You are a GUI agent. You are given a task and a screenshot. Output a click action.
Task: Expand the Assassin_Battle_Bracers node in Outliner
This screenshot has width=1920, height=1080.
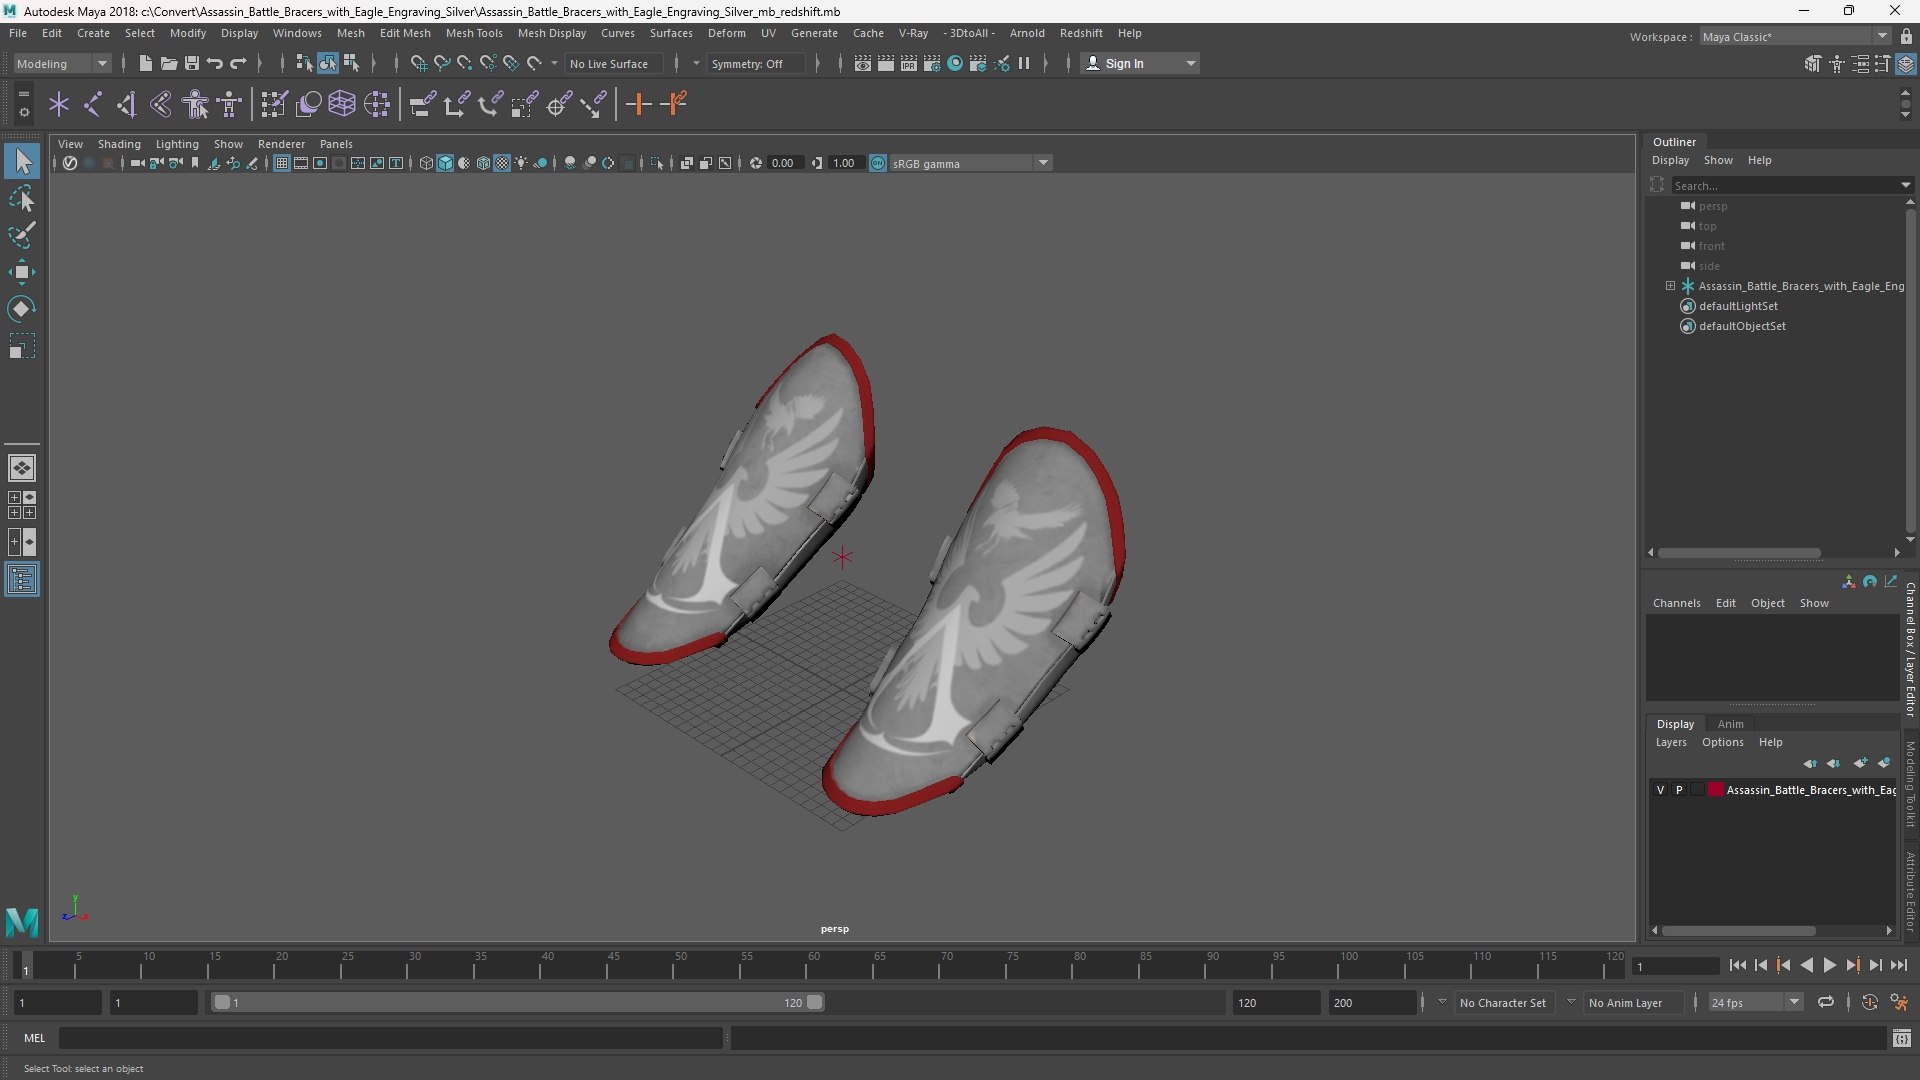coord(1670,286)
